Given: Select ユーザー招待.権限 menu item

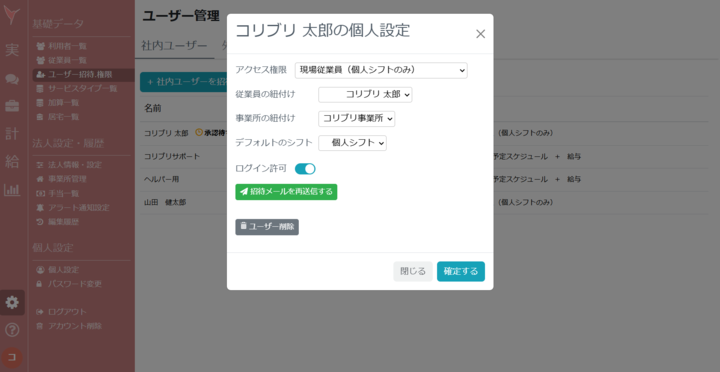Looking at the screenshot, I should pyautogui.click(x=83, y=74).
